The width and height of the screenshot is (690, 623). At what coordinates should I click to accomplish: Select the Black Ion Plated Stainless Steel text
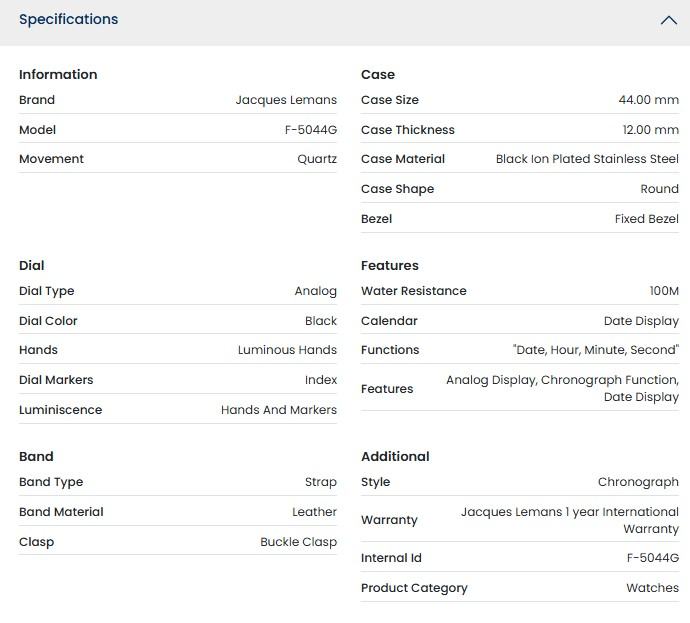(x=587, y=159)
